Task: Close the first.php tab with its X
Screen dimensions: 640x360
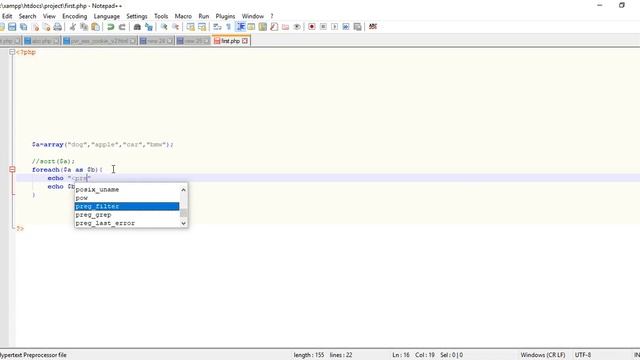Action: pos(244,41)
